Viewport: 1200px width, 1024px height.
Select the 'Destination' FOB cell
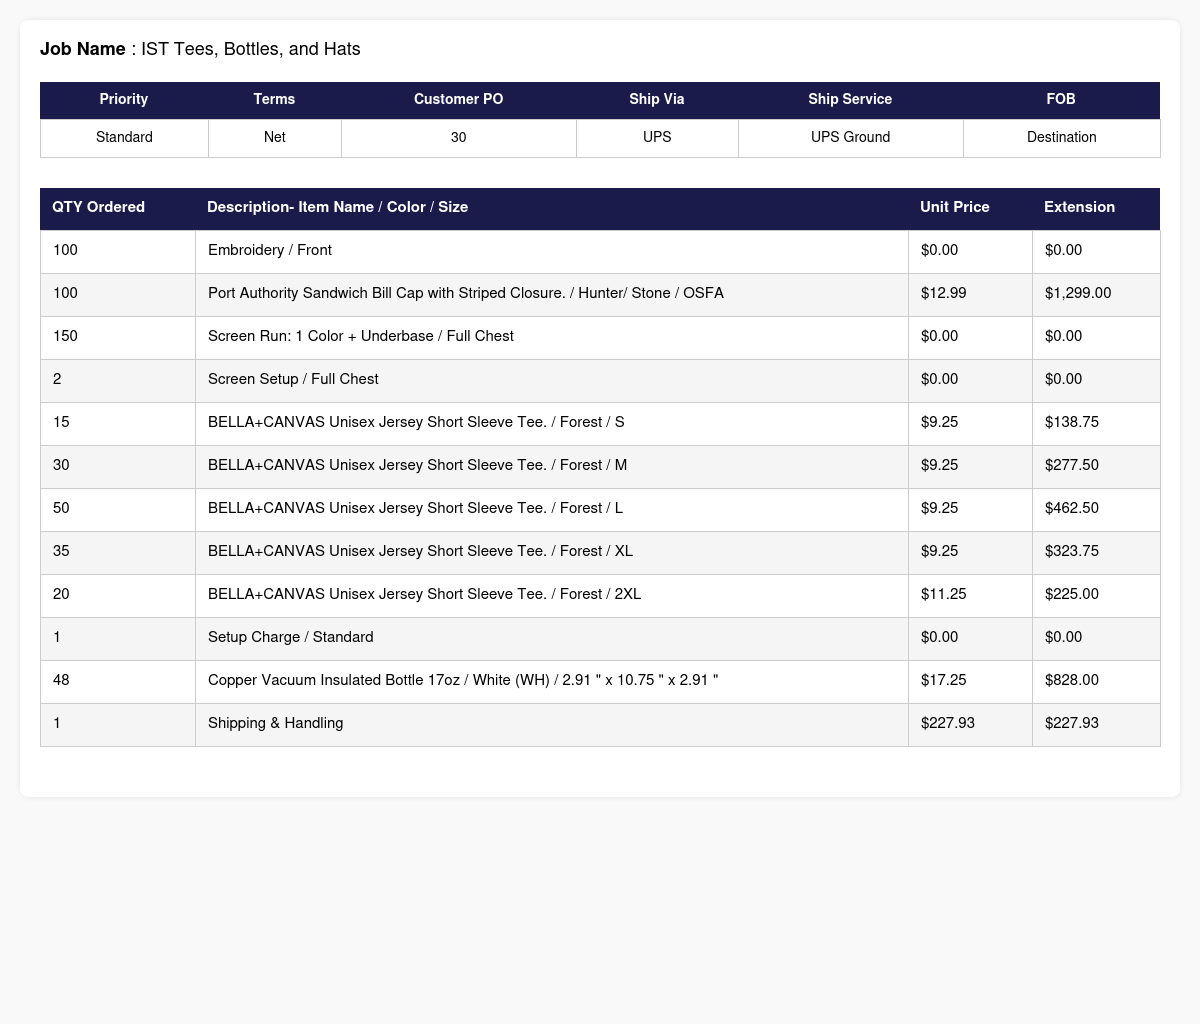point(1061,137)
